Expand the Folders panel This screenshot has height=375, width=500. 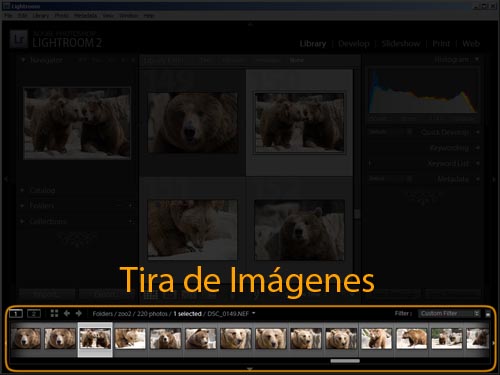22,206
